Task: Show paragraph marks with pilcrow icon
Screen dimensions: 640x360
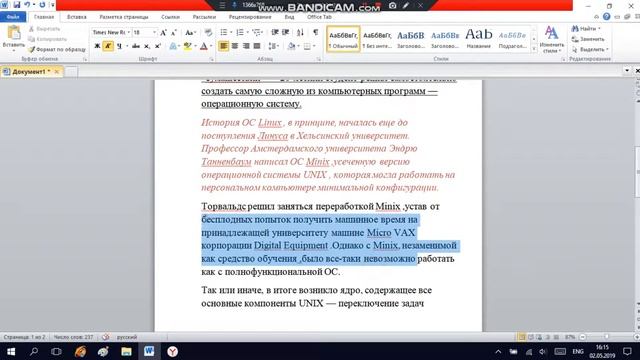Action: click(x=316, y=32)
